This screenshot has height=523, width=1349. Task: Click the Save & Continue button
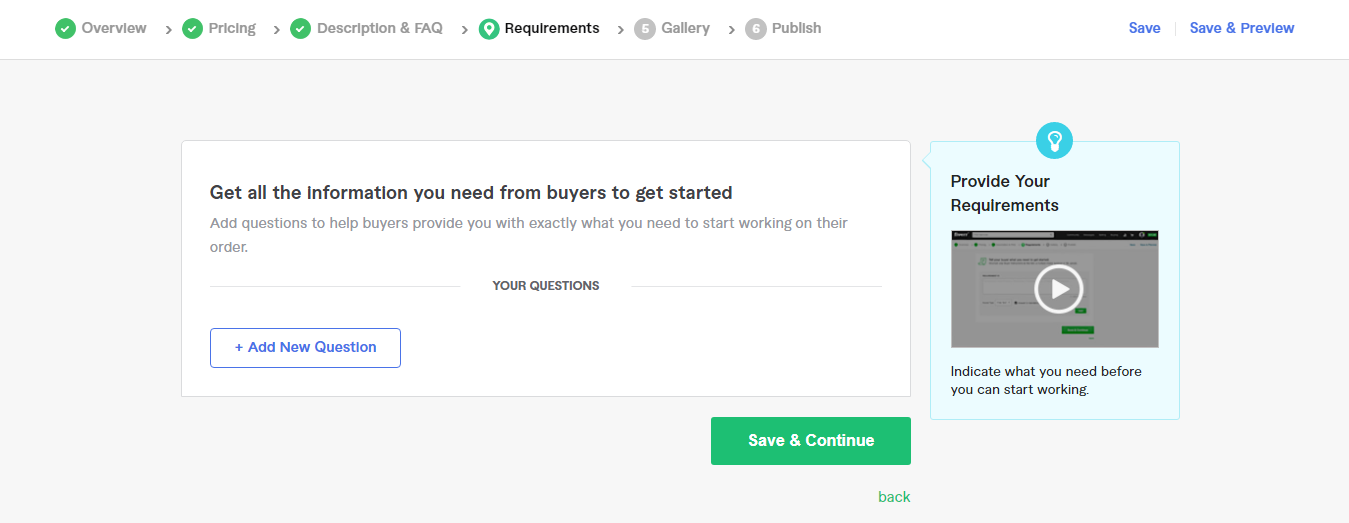click(811, 441)
